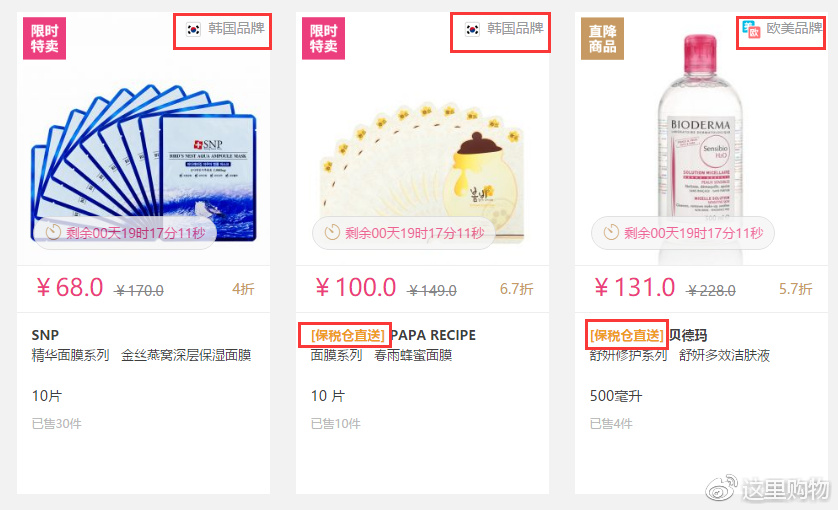Screen dimensions: 838x510
Task: Click the clock icon on SNP countdown timer
Action: coord(53,233)
